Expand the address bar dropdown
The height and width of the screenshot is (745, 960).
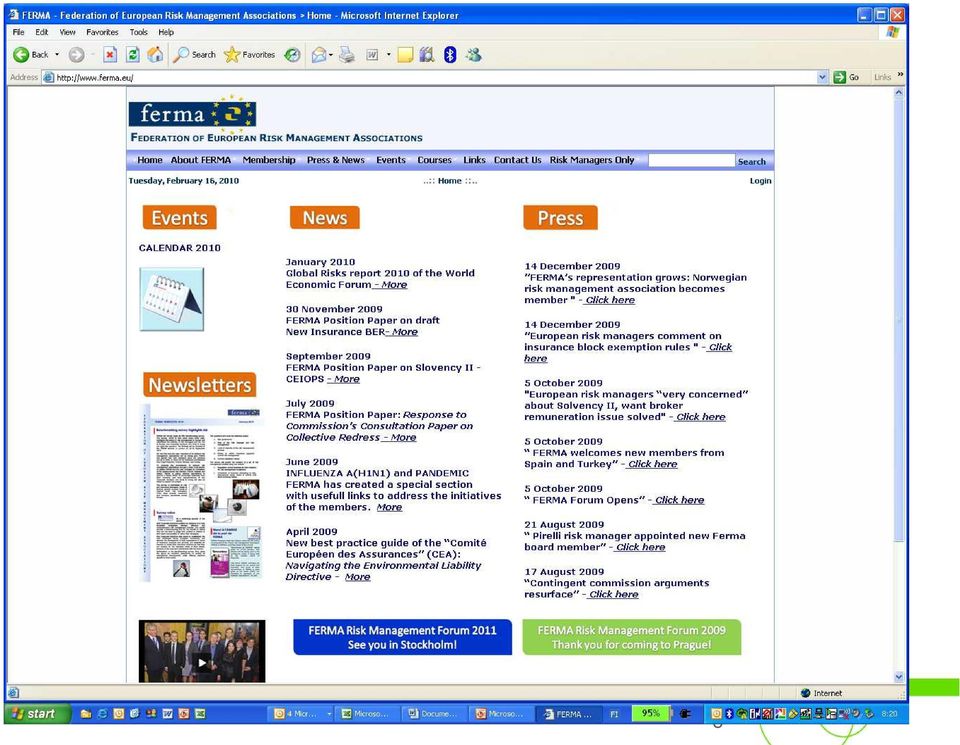point(822,77)
